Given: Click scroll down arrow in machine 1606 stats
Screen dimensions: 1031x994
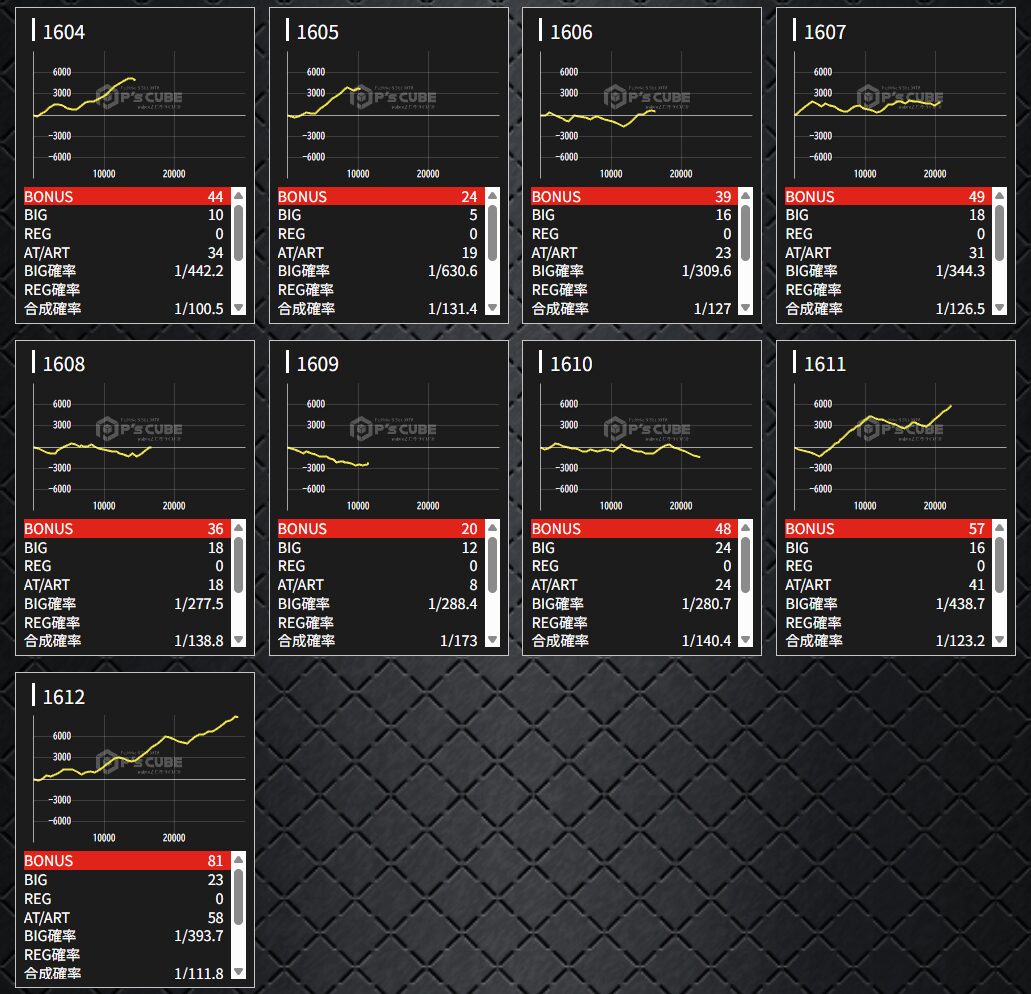Looking at the screenshot, I should pos(746,308).
